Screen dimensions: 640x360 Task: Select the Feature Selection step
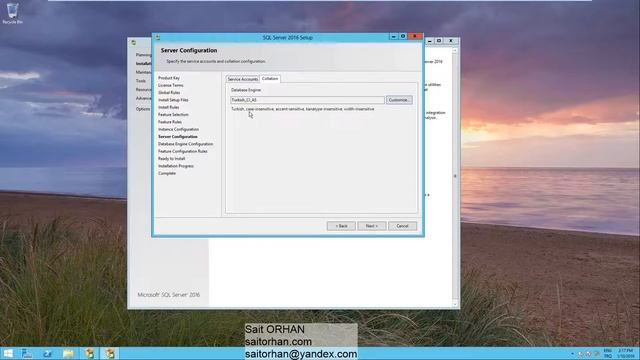pos(173,115)
